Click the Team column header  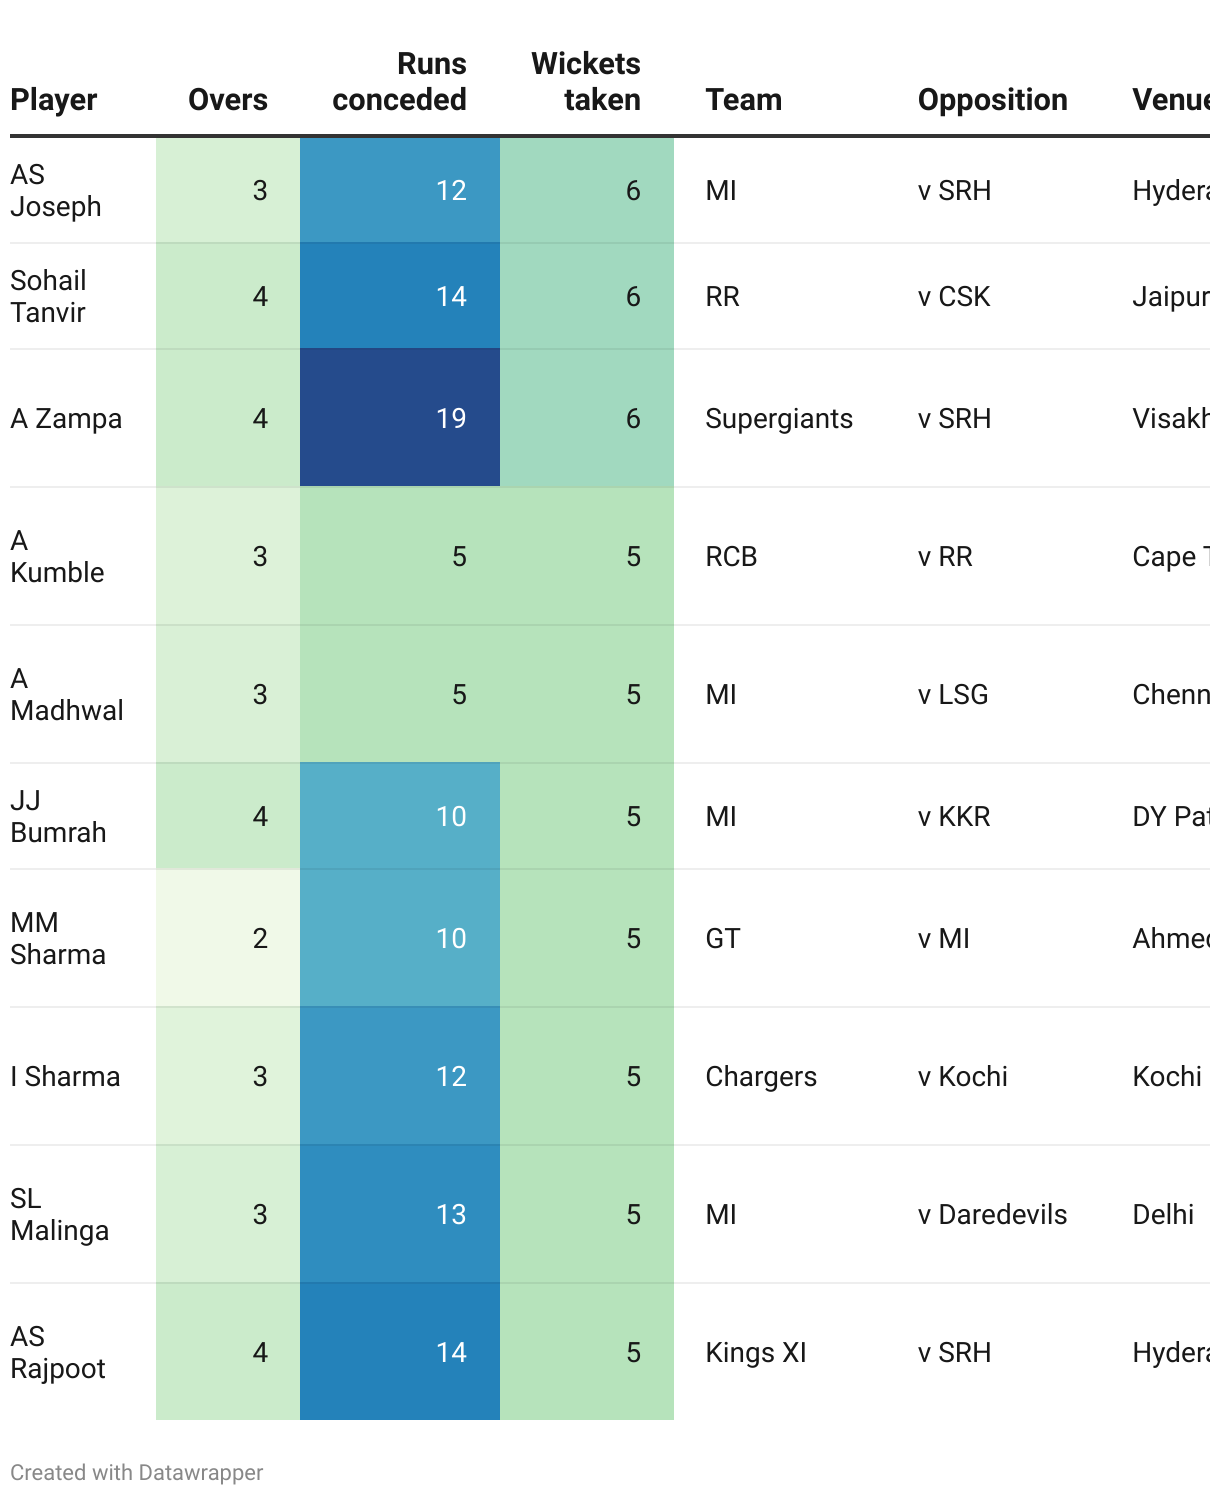(744, 100)
